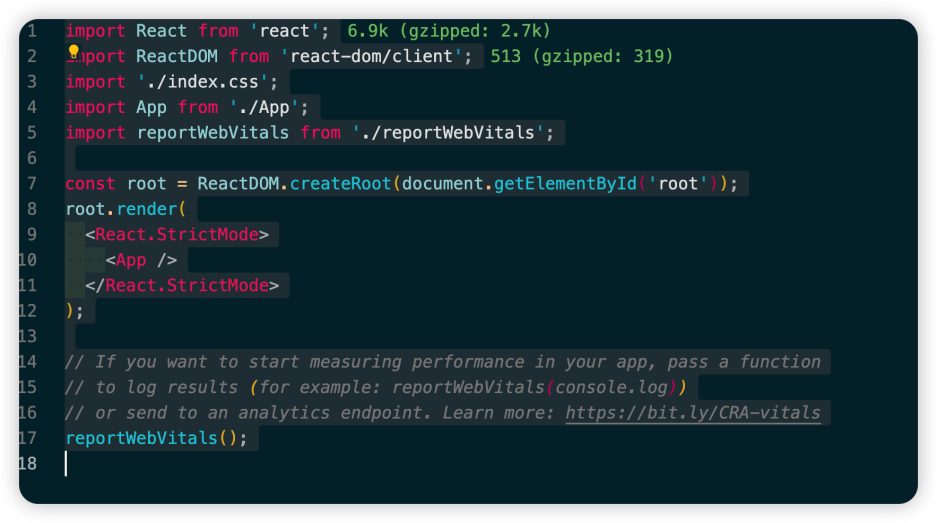This screenshot has width=937, height=523.
Task: Open the bit.ly/CRA-vitals link in the comment
Action: tap(692, 413)
